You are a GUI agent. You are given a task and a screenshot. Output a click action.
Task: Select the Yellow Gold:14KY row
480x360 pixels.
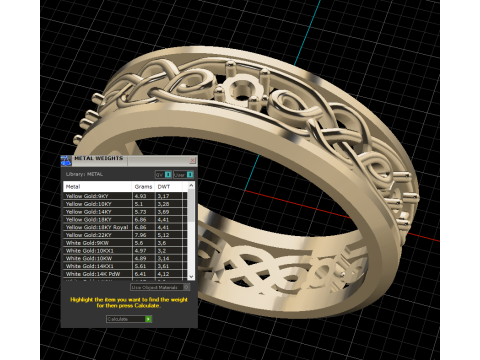coord(125,212)
